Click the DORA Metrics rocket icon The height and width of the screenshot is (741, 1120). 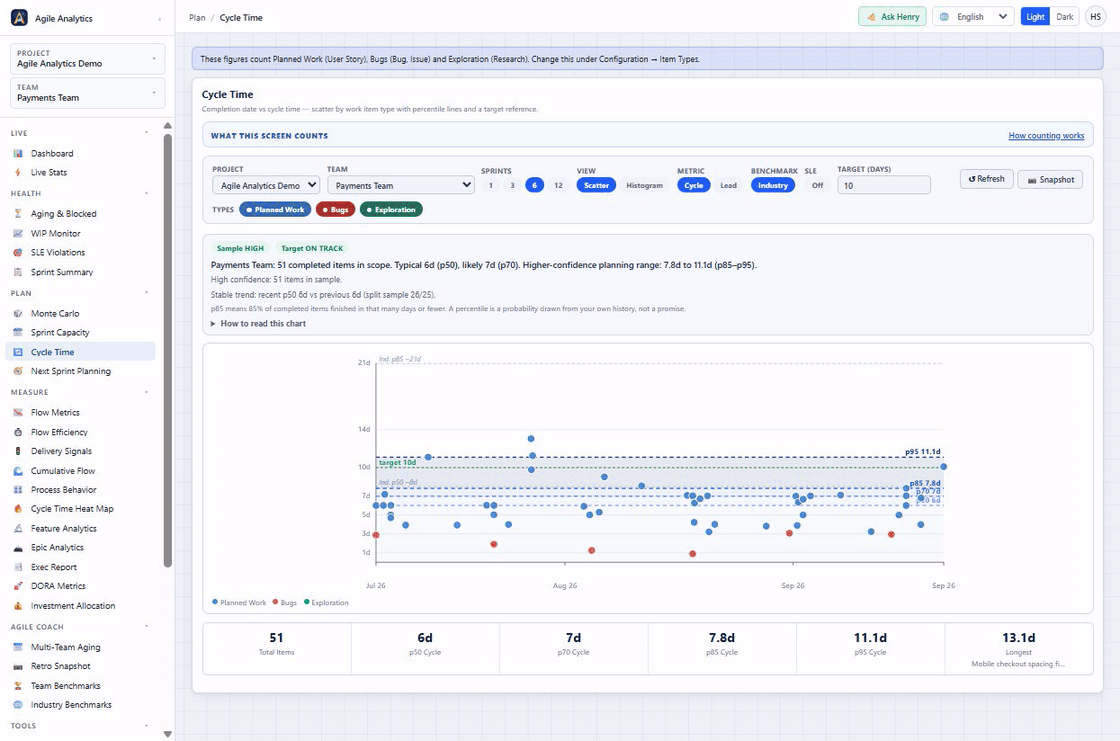[18, 586]
